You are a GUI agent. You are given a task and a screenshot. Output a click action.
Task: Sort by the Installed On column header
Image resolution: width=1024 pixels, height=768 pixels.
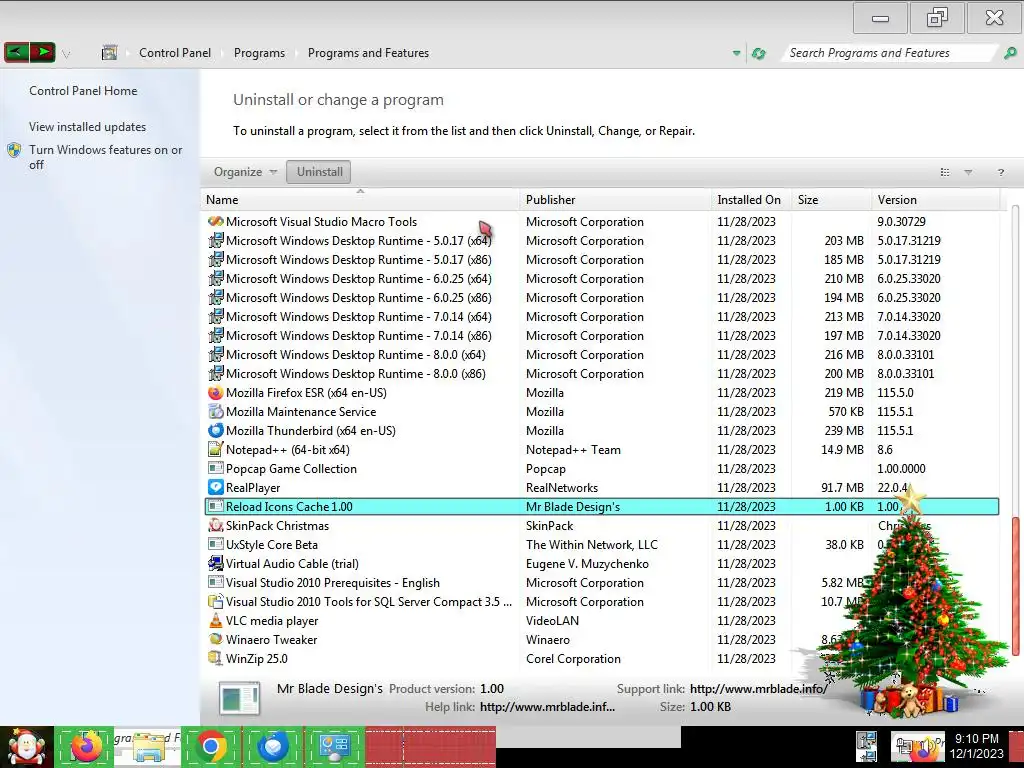[x=750, y=200]
